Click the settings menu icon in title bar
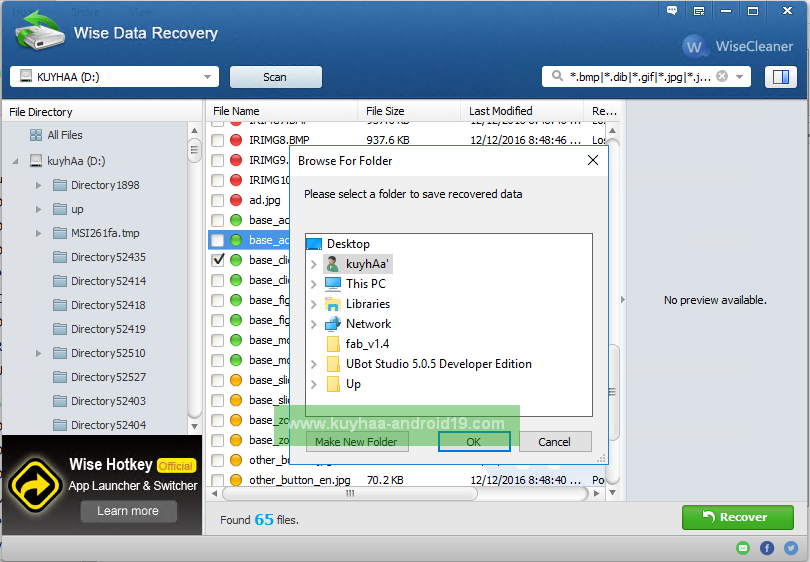The height and width of the screenshot is (562, 810). tap(697, 10)
